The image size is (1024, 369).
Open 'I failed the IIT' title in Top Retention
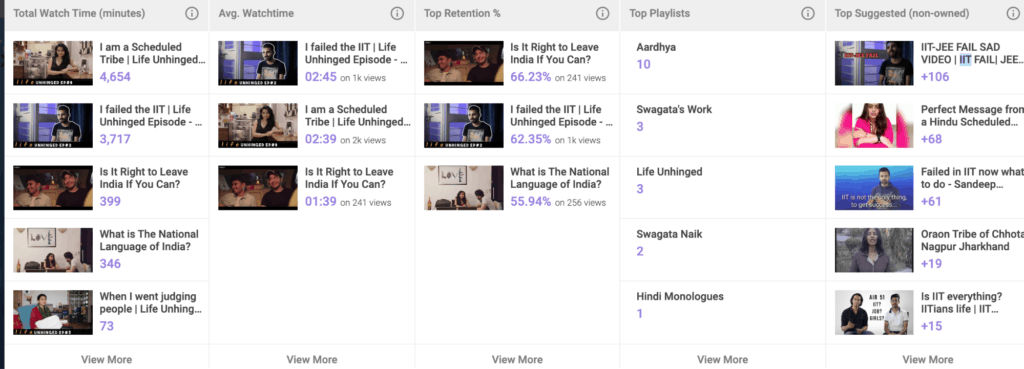[x=562, y=116]
